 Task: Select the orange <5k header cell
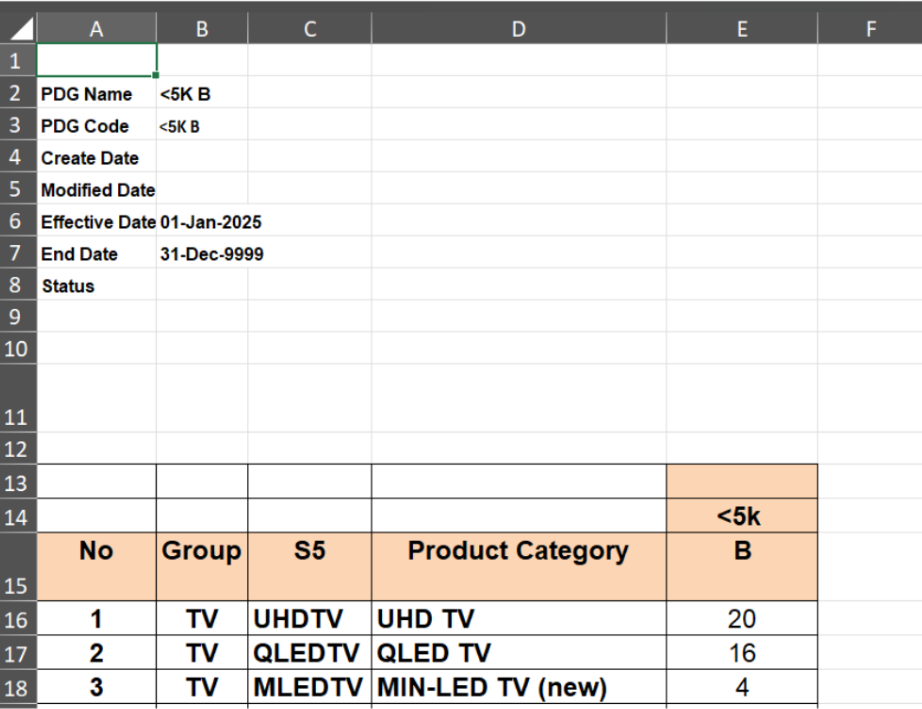pyautogui.click(x=741, y=516)
